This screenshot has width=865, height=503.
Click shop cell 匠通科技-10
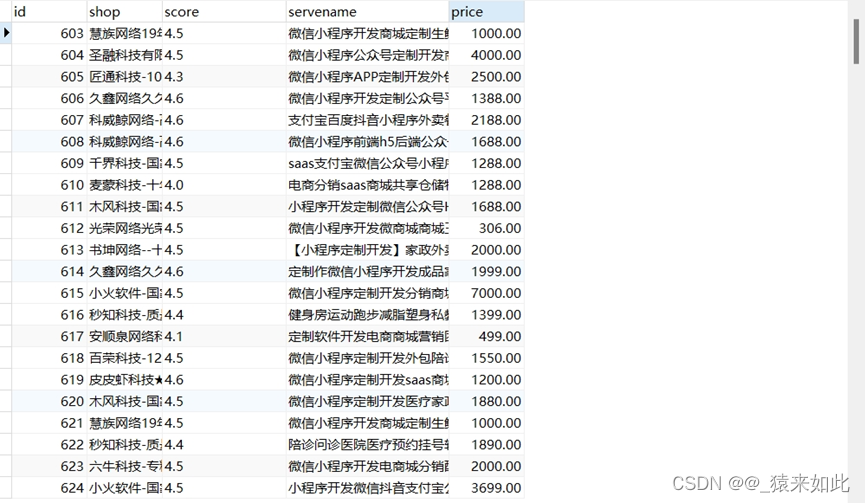pos(125,77)
